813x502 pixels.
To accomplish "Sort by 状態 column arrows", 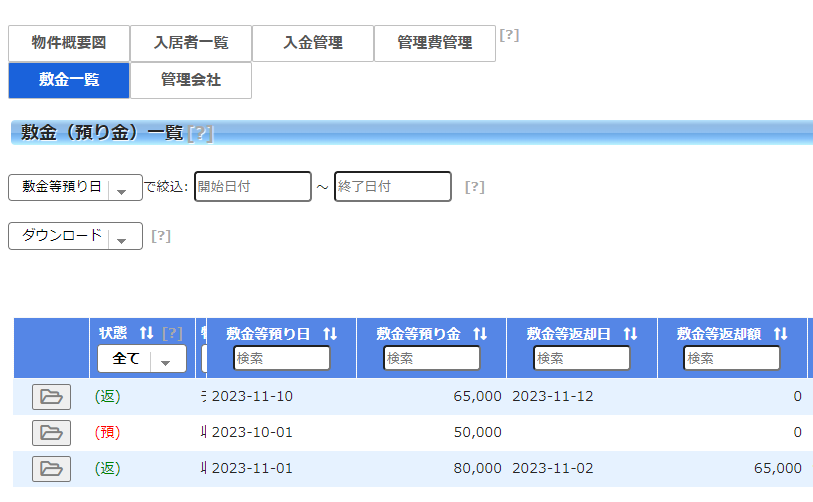I will coord(147,333).
